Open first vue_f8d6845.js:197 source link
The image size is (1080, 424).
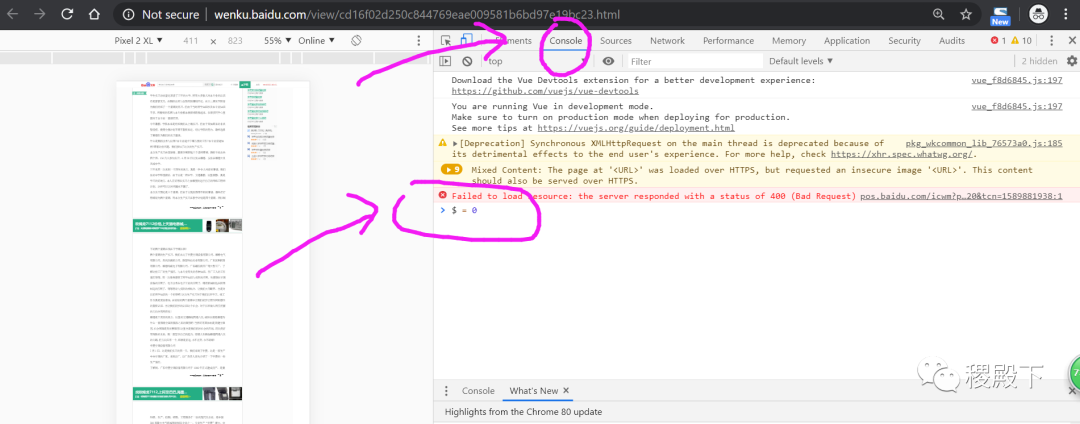[1017, 81]
